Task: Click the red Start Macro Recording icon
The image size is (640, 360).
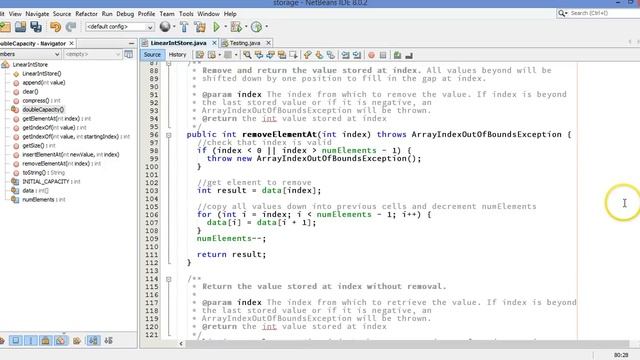Action: (x=371, y=55)
